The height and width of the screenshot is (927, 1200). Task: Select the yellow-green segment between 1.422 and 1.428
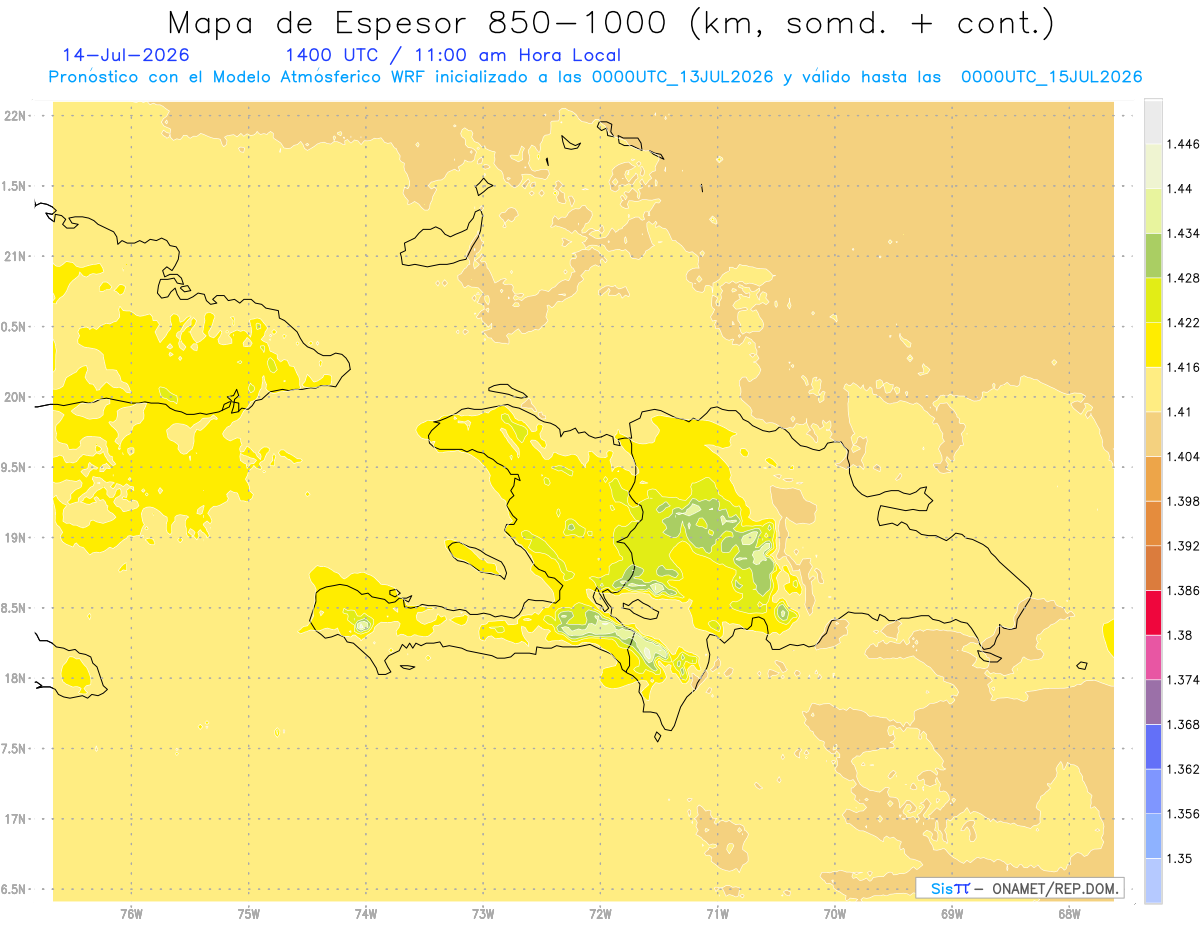(x=1153, y=300)
